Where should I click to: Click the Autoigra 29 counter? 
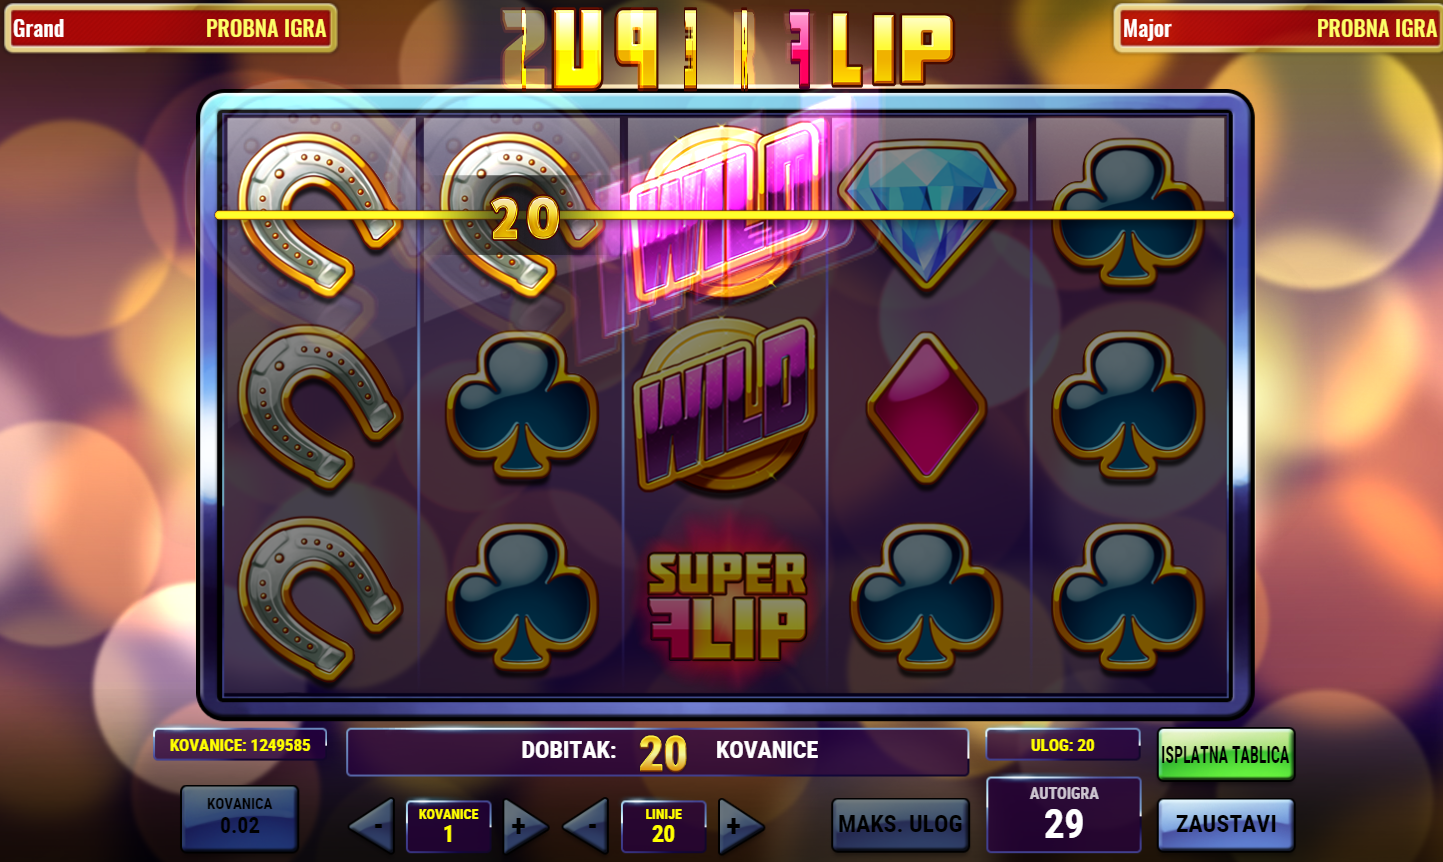[x=1064, y=814]
